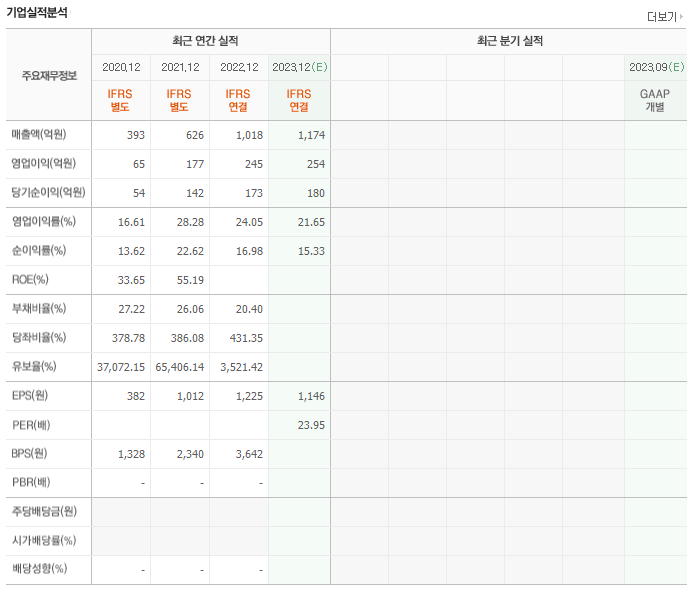Screen dimensions: 687x589
Task: Click the PBR(배) row label
Action: [31, 482]
